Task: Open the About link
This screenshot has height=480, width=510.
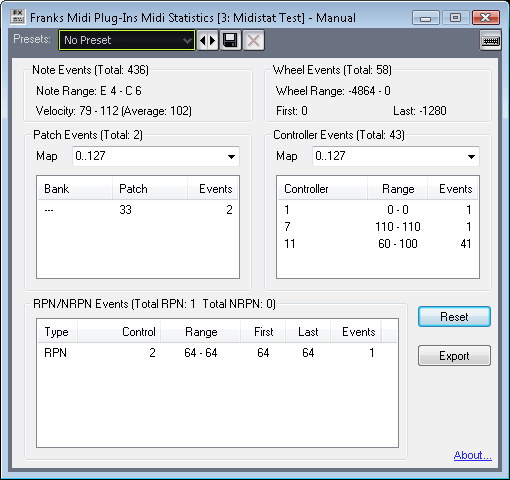Action: [x=473, y=455]
